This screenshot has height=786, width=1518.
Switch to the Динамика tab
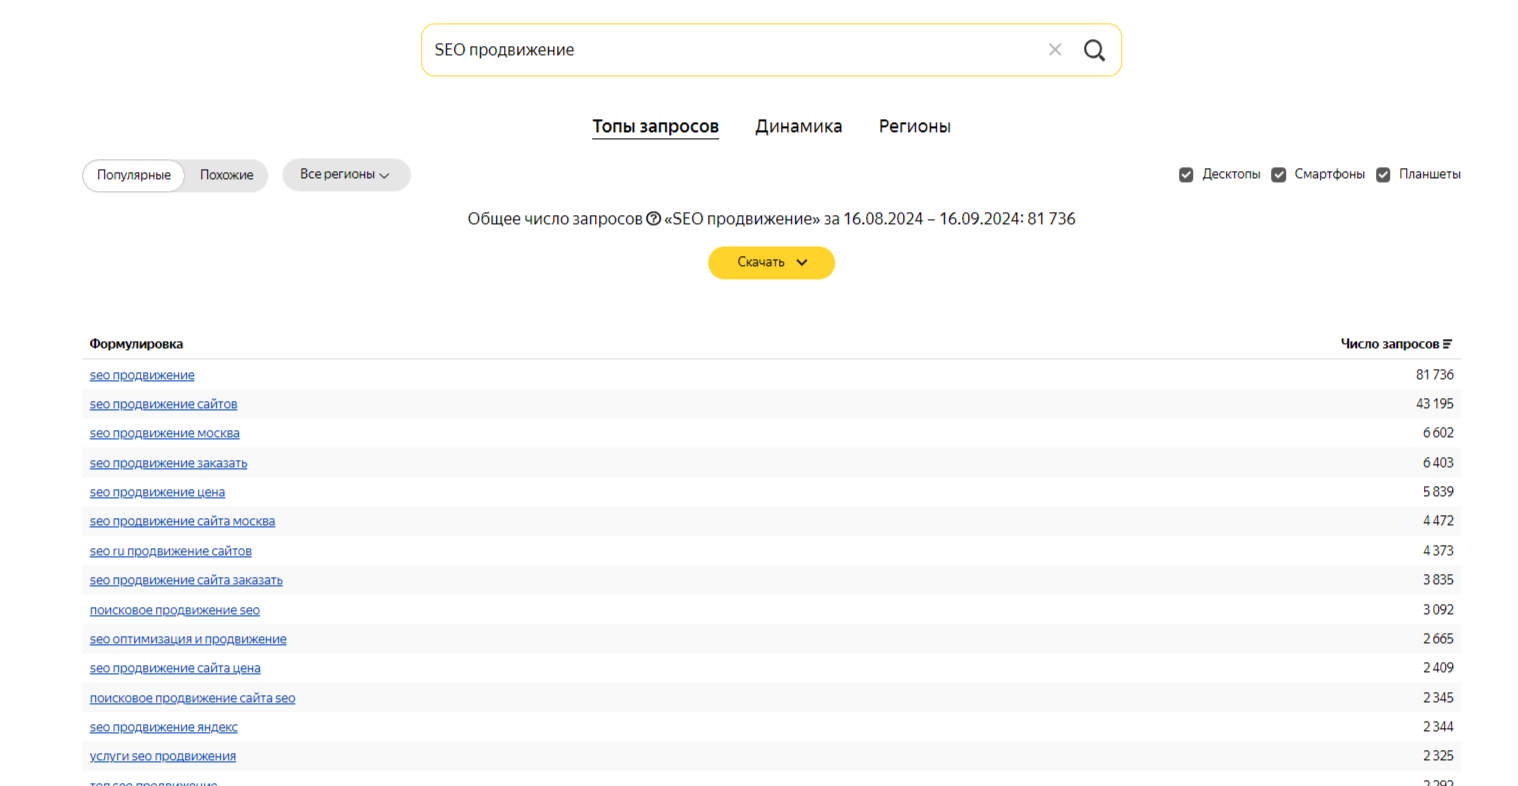coord(798,127)
